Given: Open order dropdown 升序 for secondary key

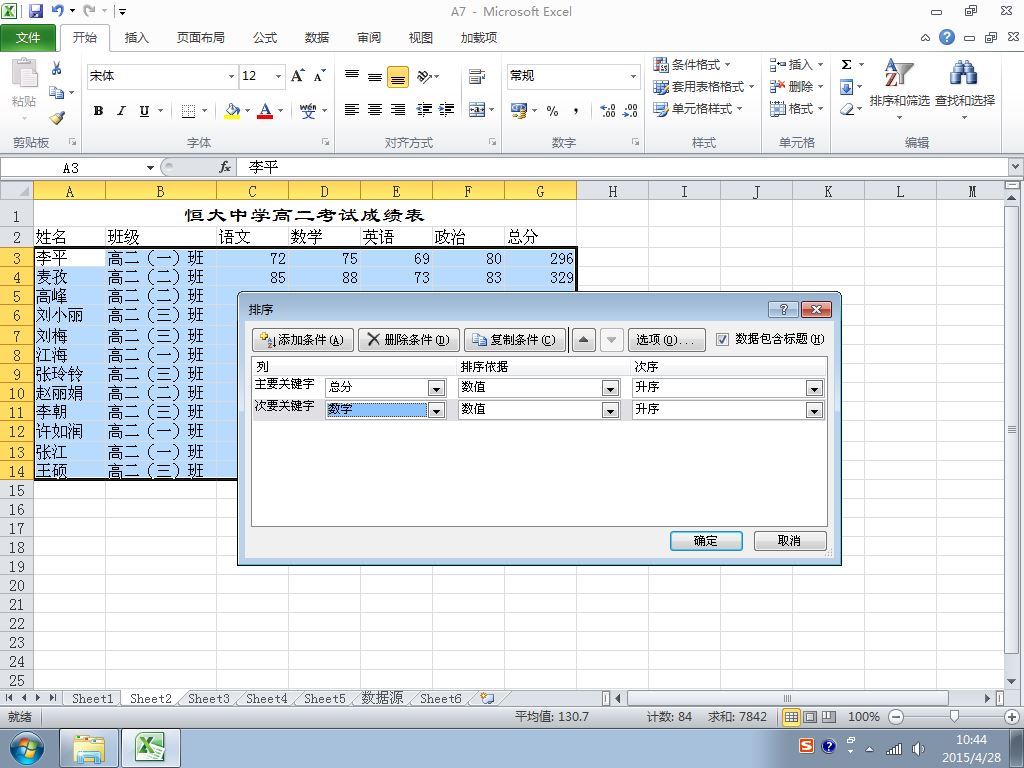Looking at the screenshot, I should pyautogui.click(x=814, y=410).
